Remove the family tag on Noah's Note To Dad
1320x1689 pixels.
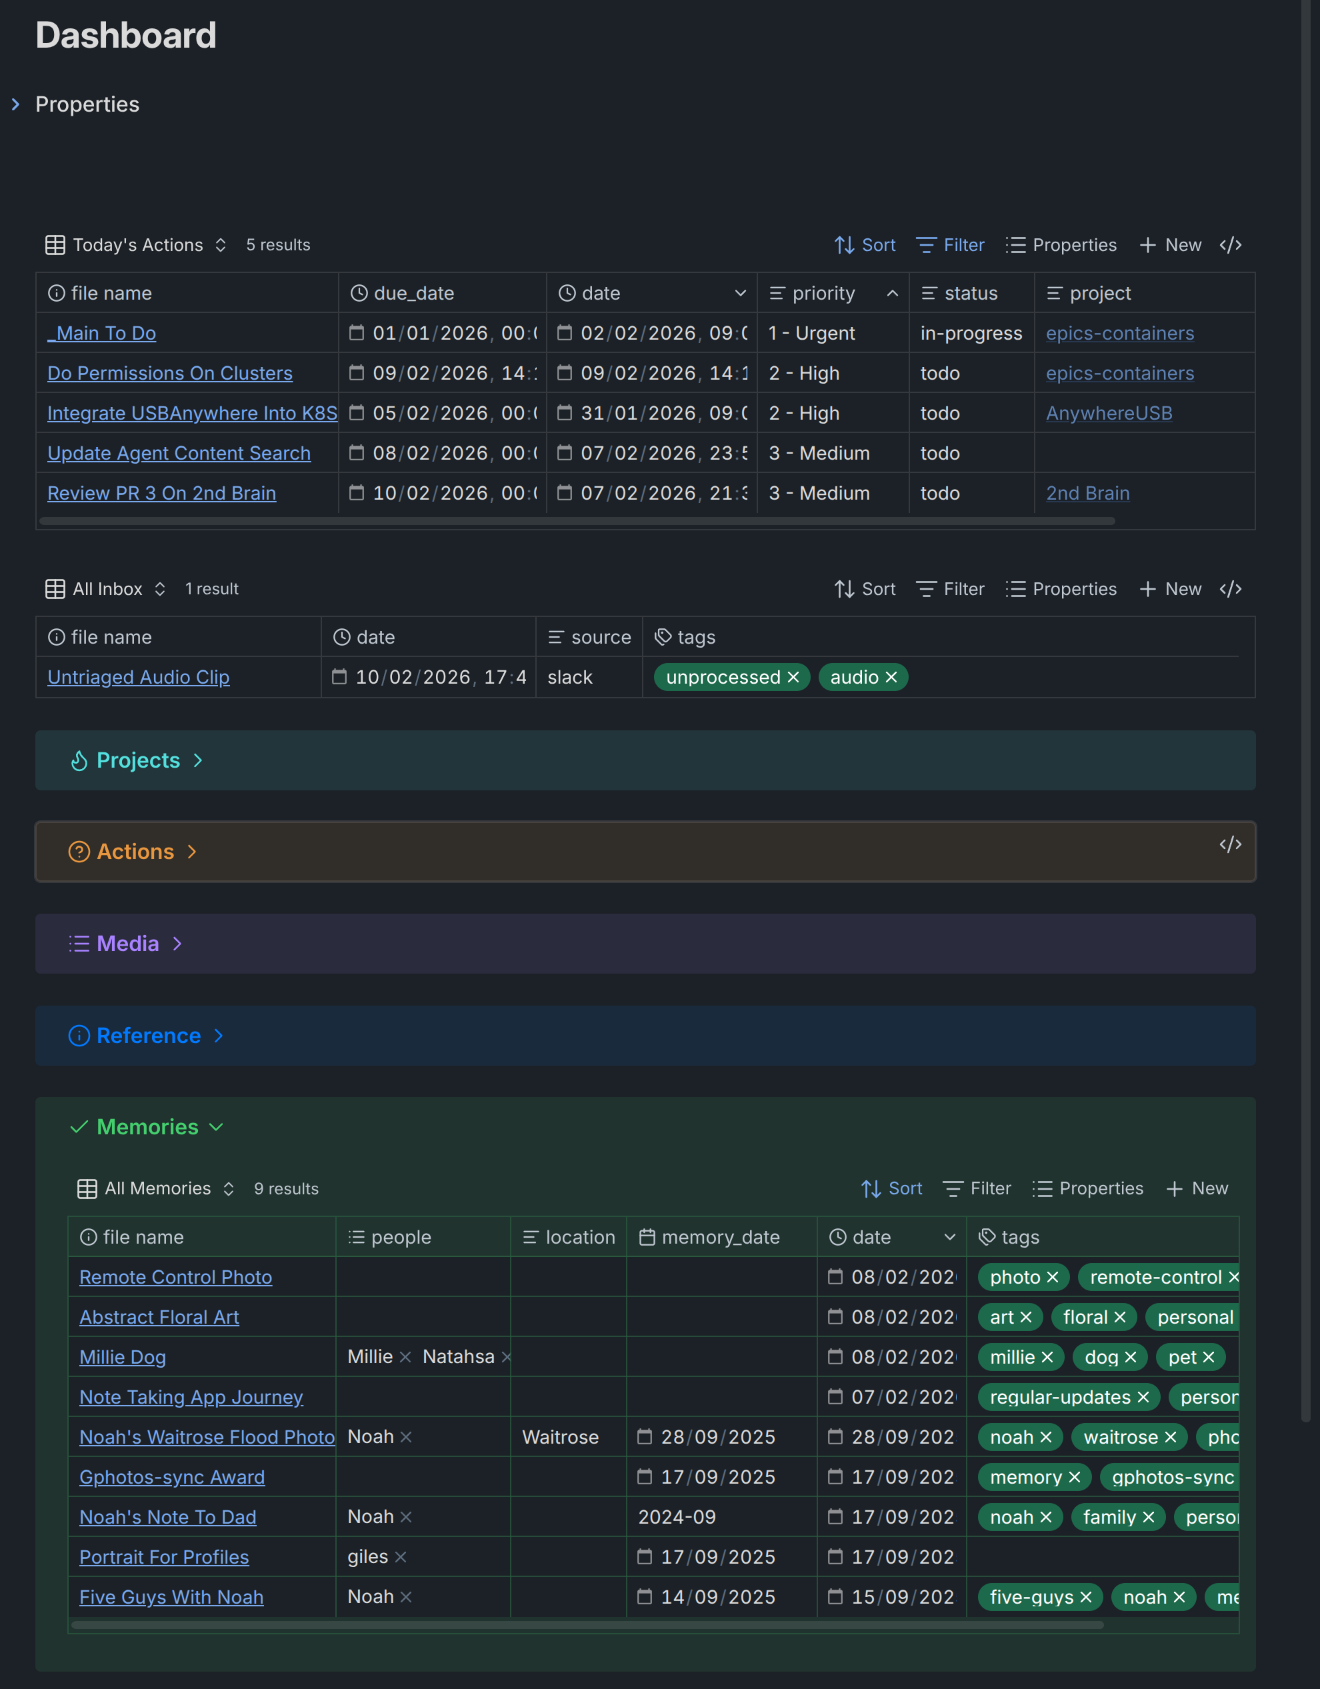point(1148,1517)
